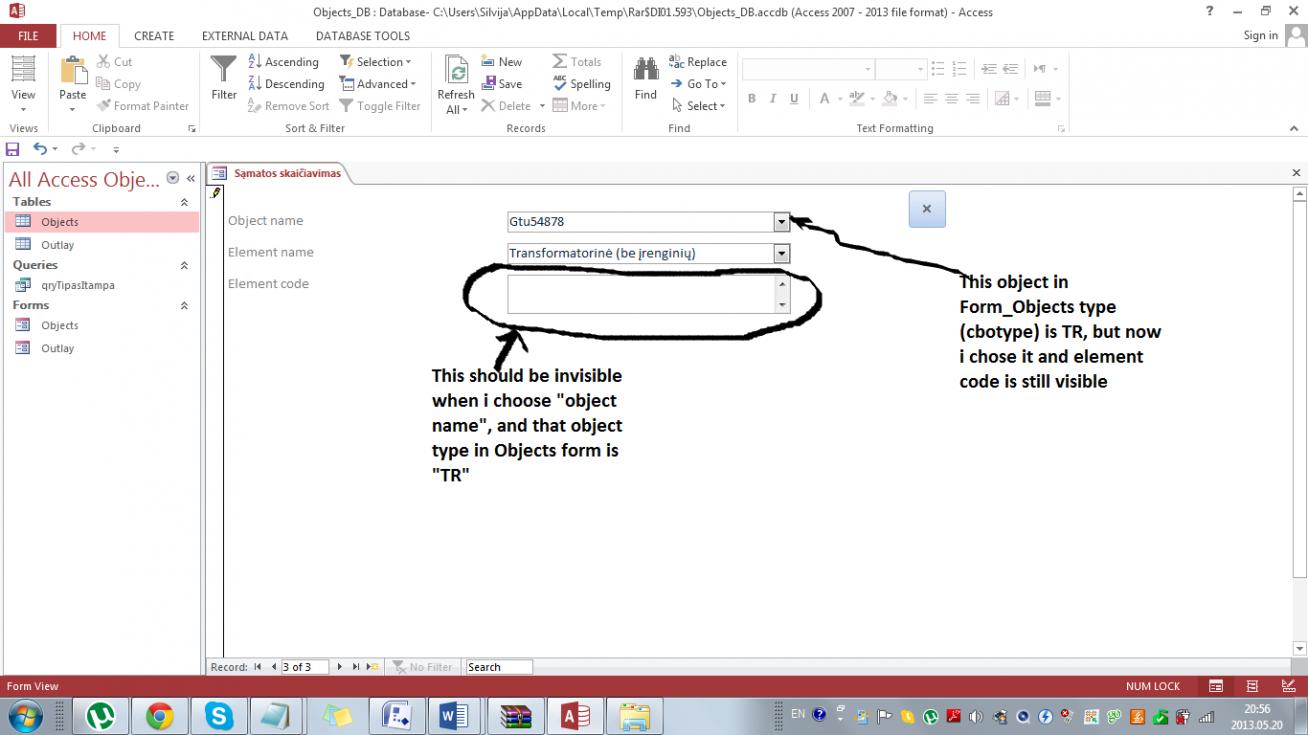Go to next record navigation arrow
Image resolution: width=1308 pixels, height=735 pixels.
click(x=340, y=667)
